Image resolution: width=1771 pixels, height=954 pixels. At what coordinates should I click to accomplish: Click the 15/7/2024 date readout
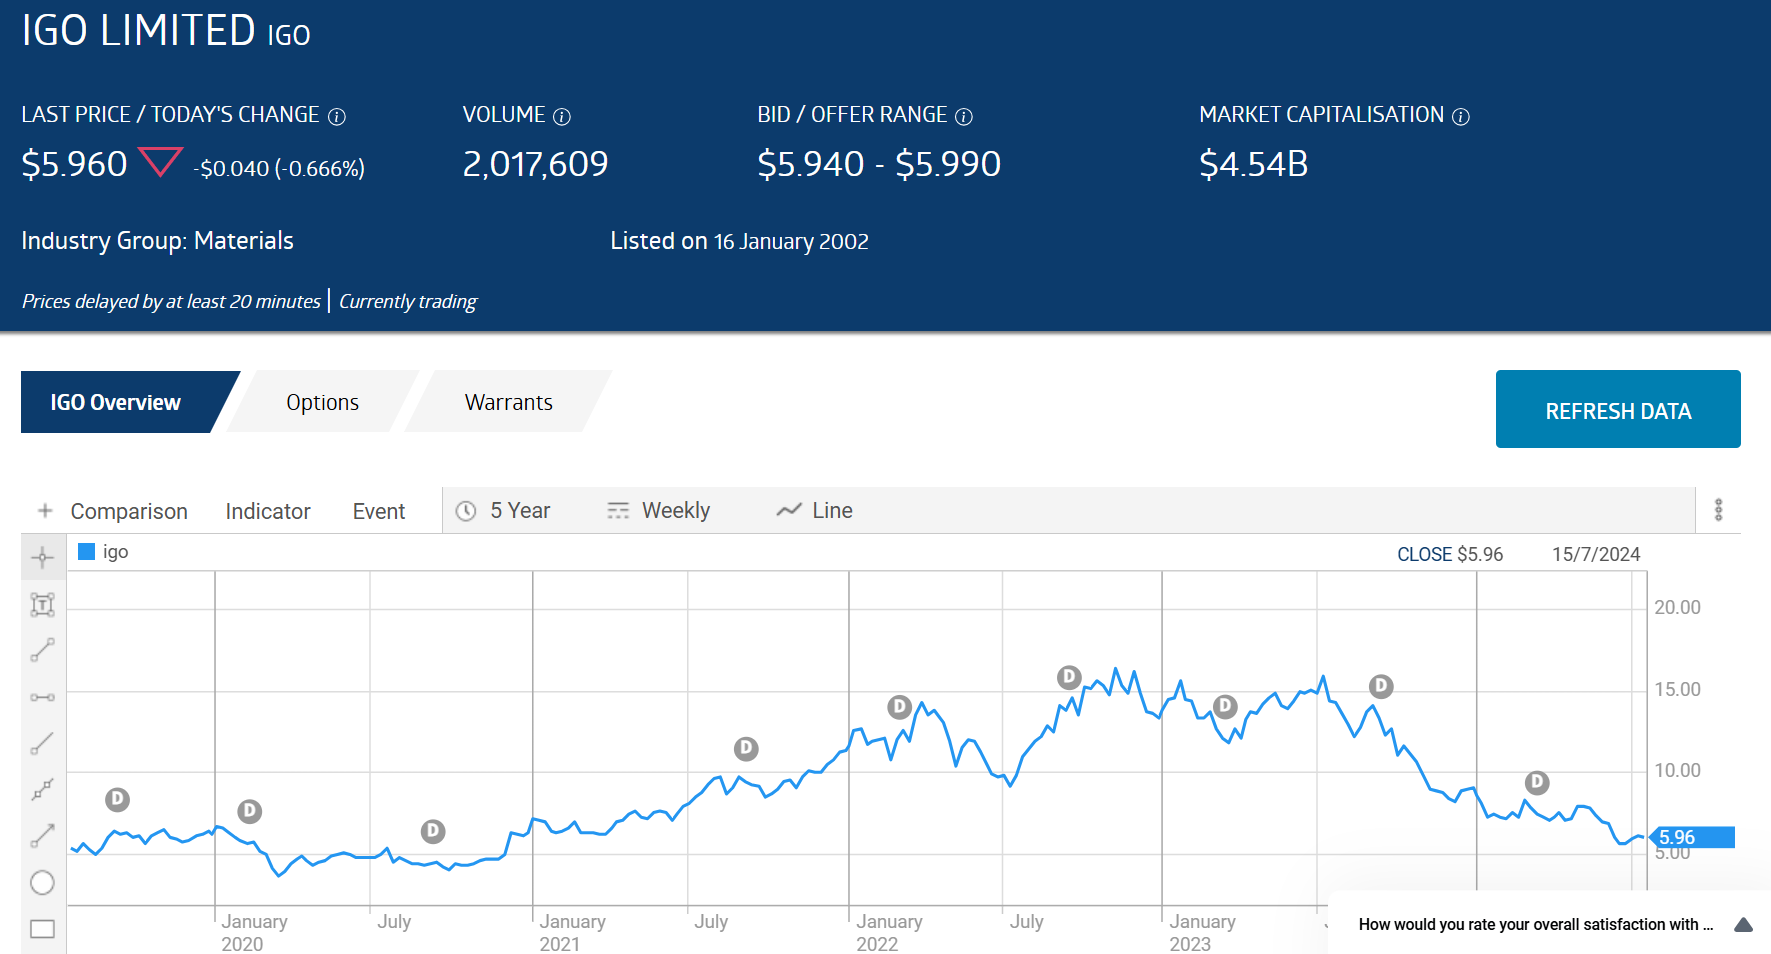[1596, 554]
